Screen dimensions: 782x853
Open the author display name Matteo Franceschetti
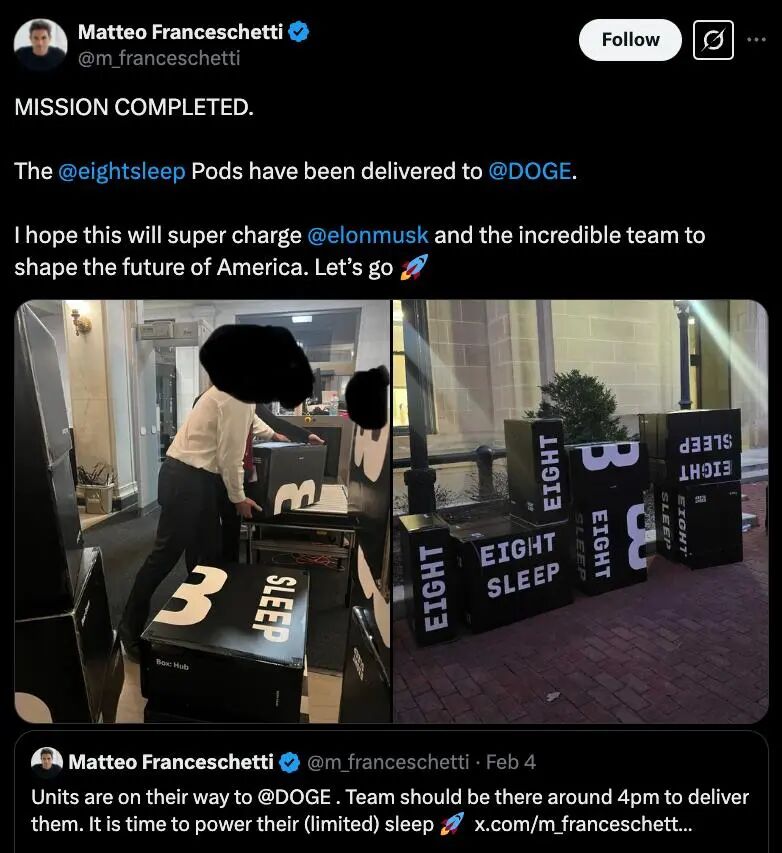click(x=181, y=32)
